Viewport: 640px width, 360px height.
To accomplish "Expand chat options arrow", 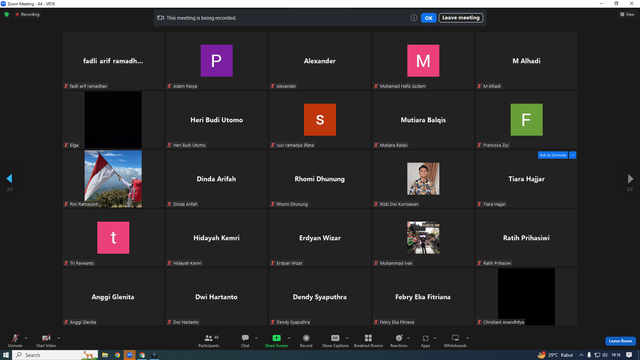I will [256, 338].
